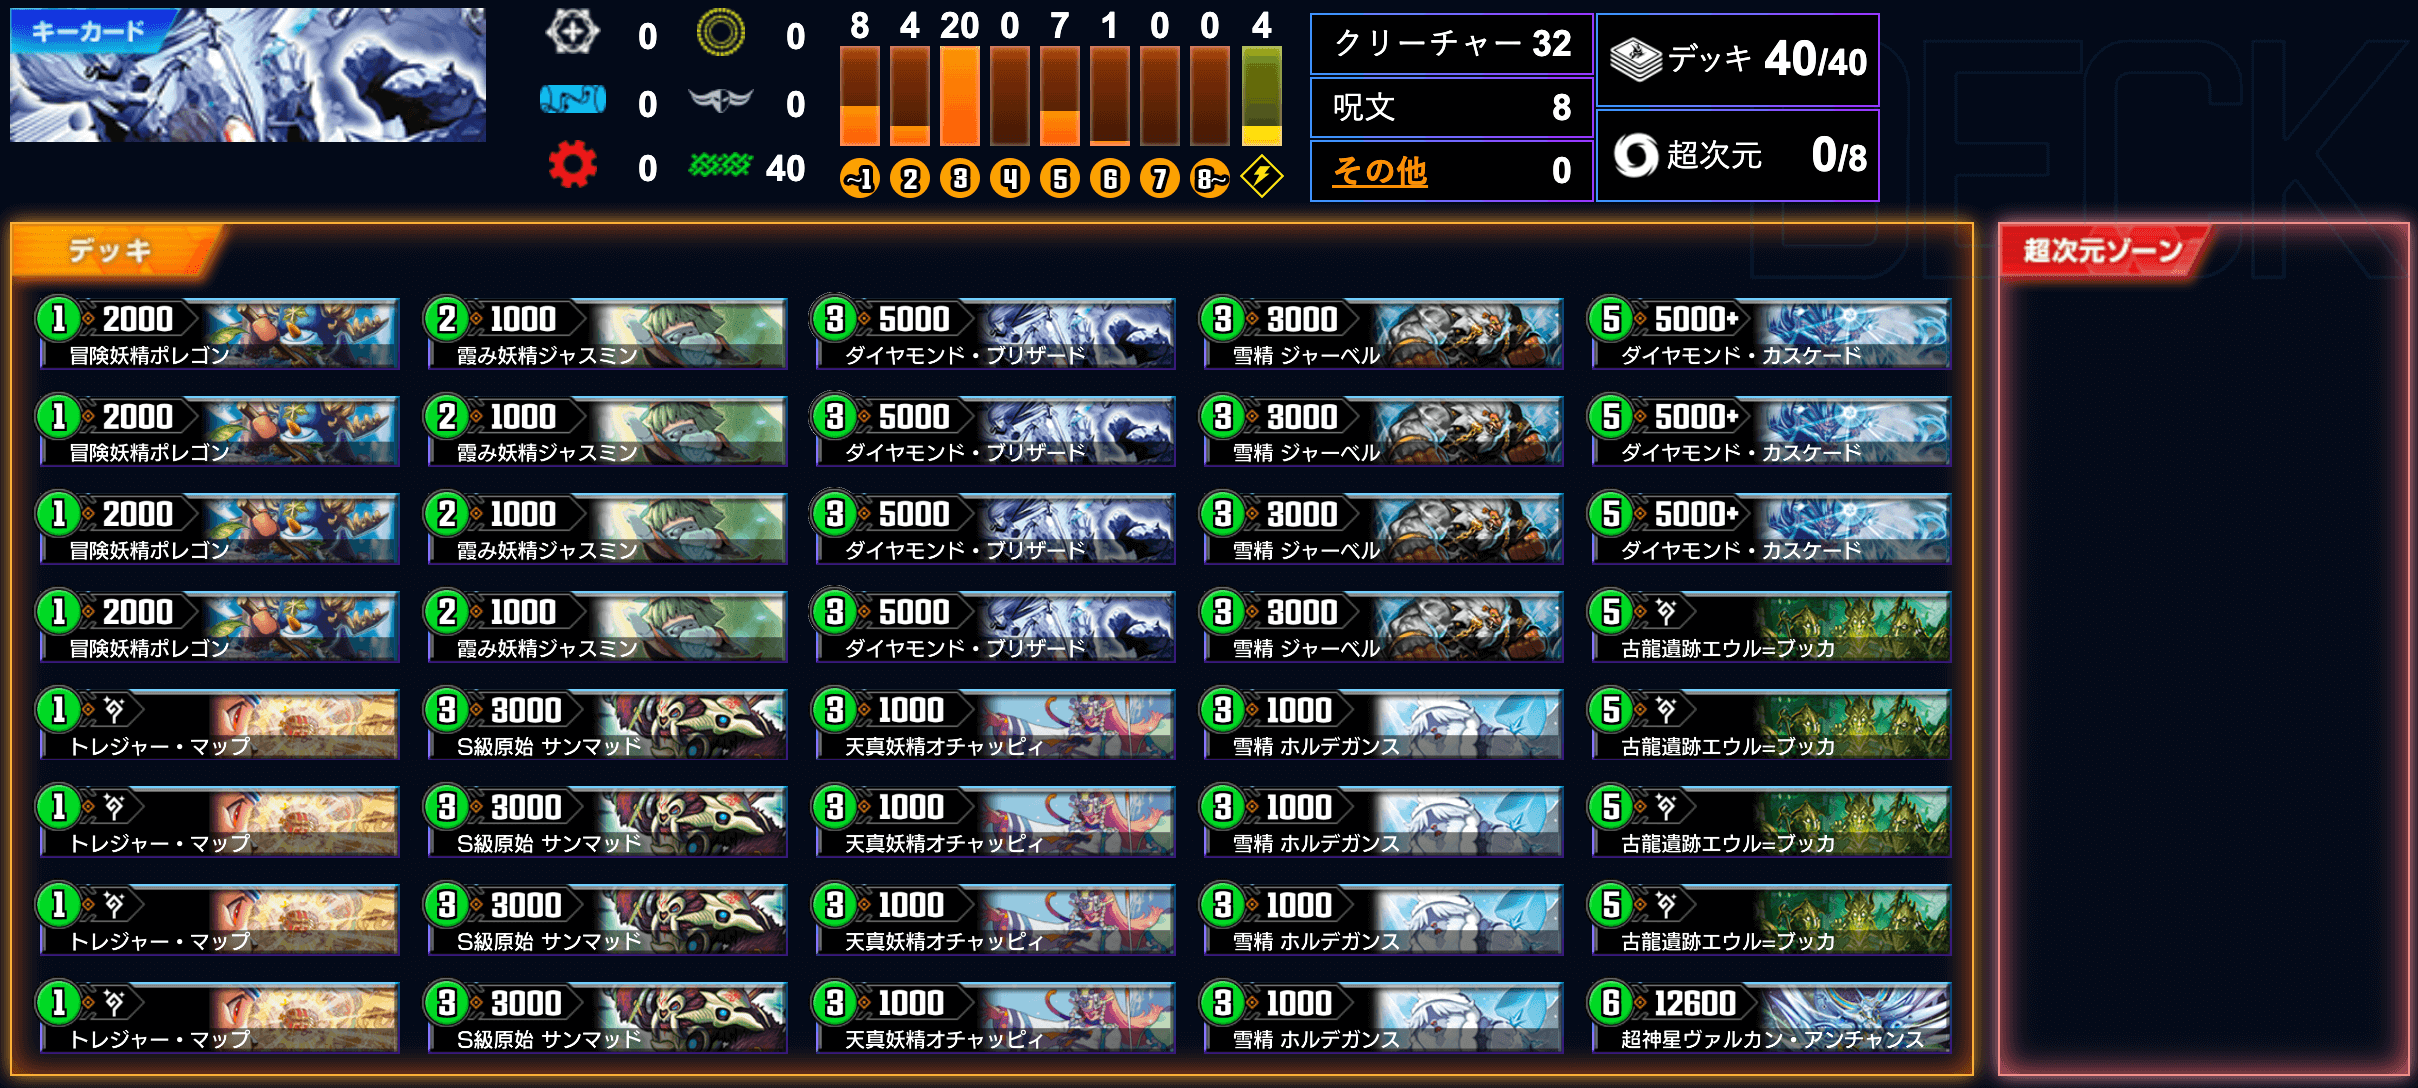Select the cost 5 mana curve marker
The image size is (2418, 1088).
(1060, 179)
